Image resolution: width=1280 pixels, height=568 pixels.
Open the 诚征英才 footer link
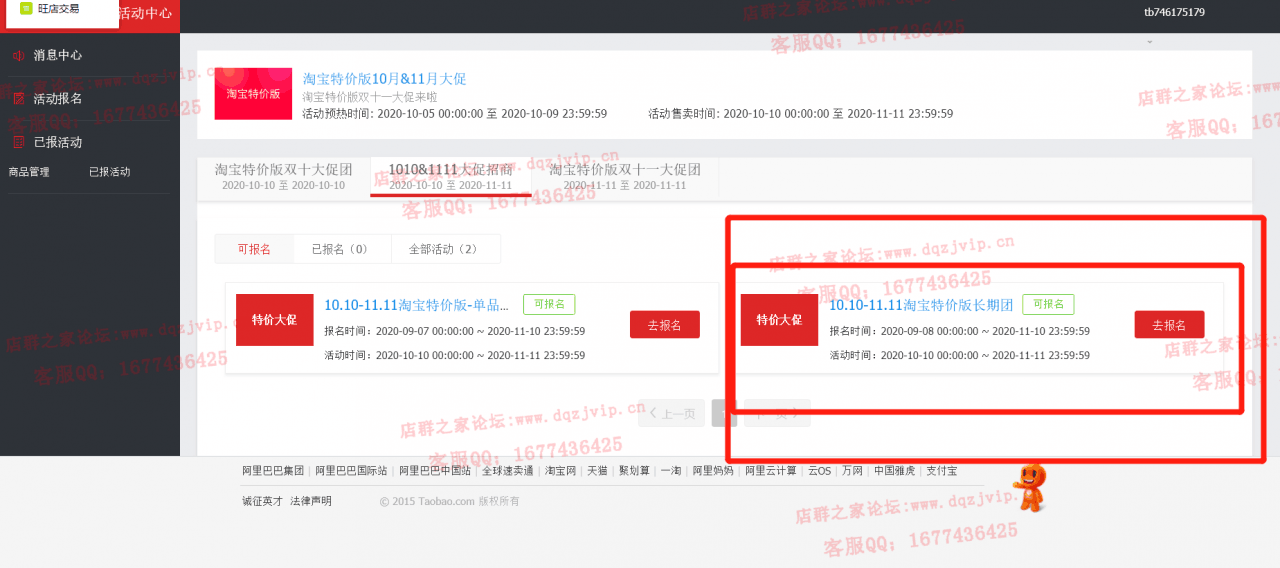263,501
